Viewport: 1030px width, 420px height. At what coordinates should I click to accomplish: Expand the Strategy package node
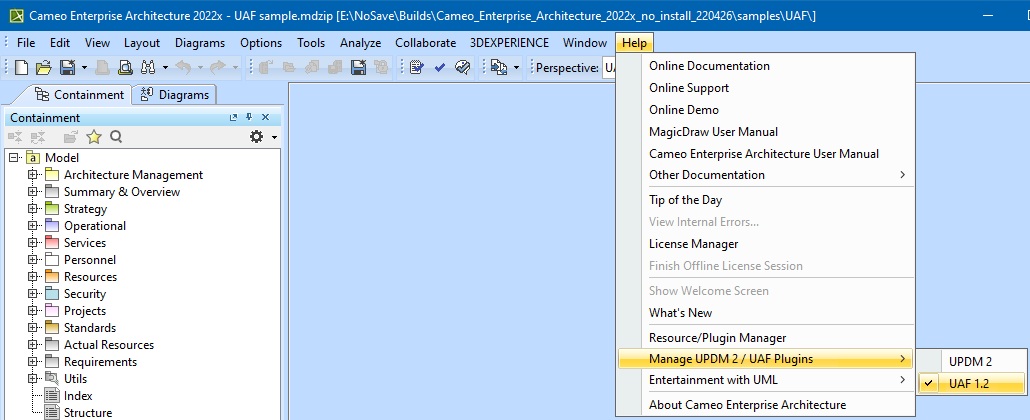pyautogui.click(x=32, y=209)
